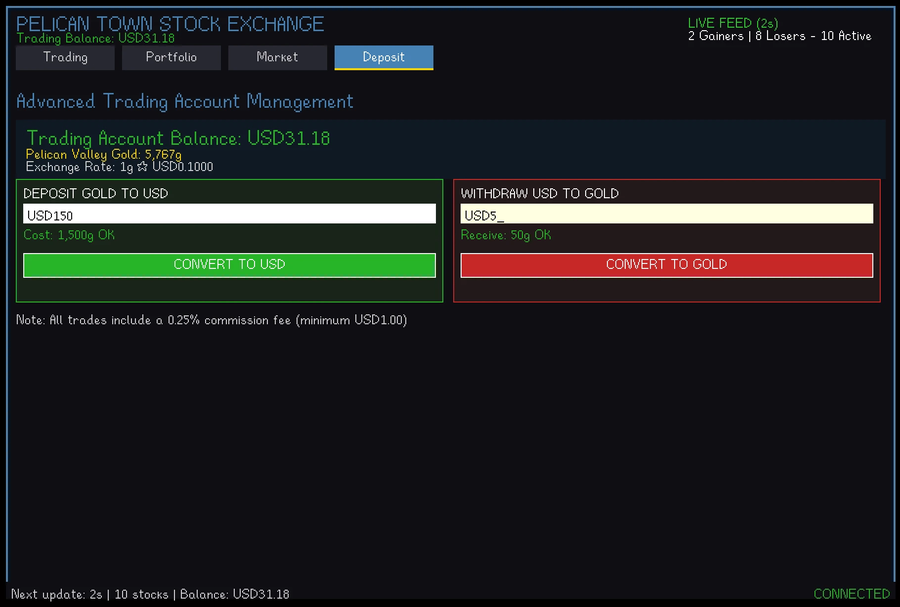Click the PELICAN TOWN STOCK EXCHANGE title
Viewport: 900px width, 607px height.
tap(170, 24)
